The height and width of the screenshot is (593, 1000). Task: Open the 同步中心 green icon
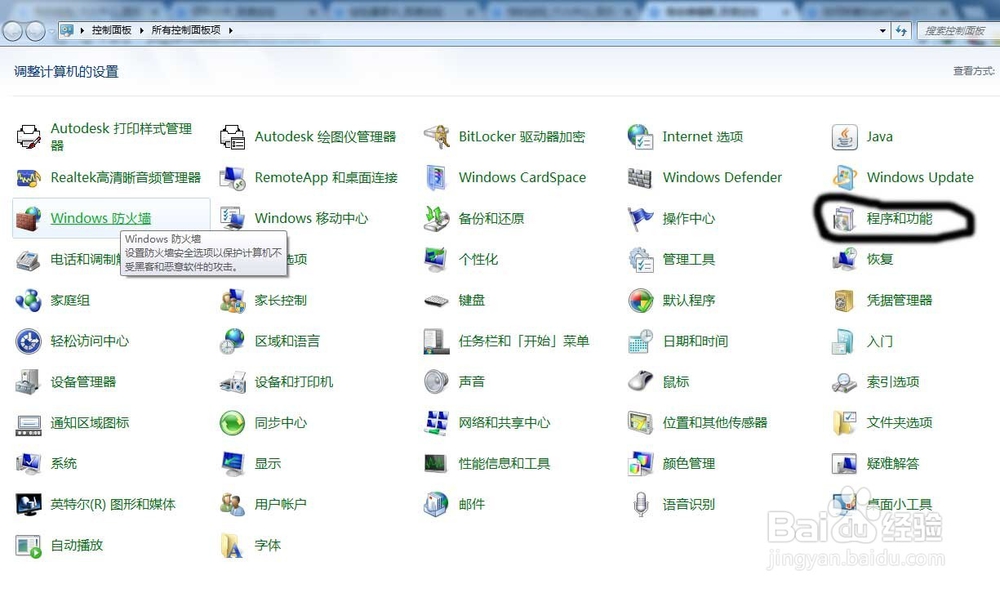click(232, 422)
